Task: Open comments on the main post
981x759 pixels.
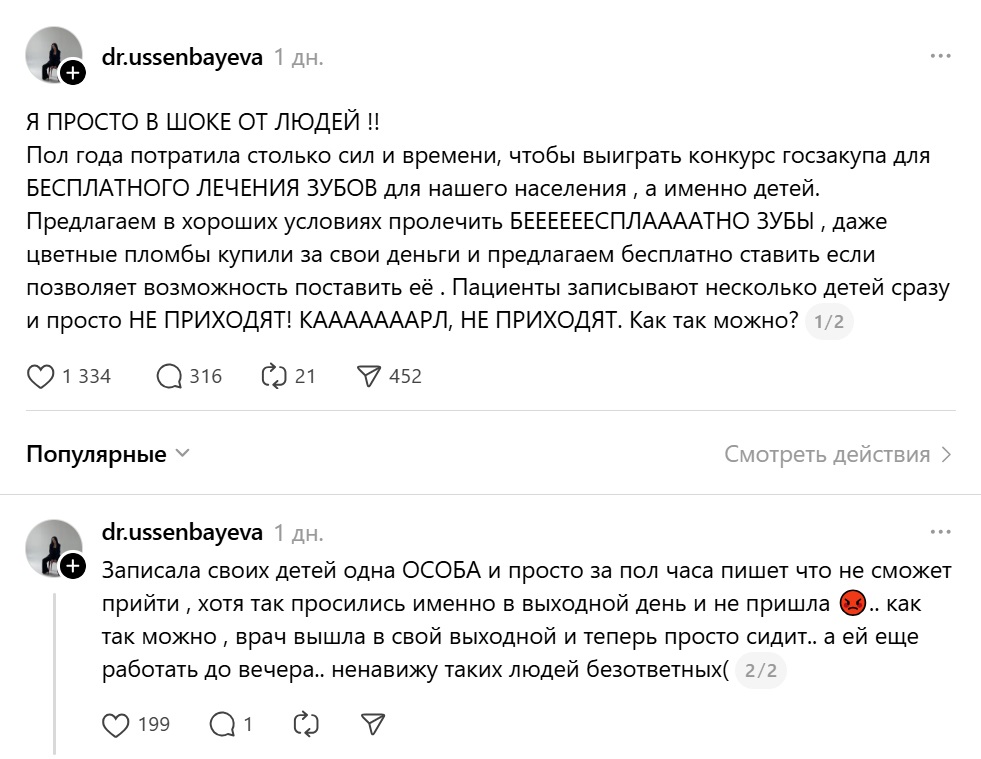Action: (171, 376)
